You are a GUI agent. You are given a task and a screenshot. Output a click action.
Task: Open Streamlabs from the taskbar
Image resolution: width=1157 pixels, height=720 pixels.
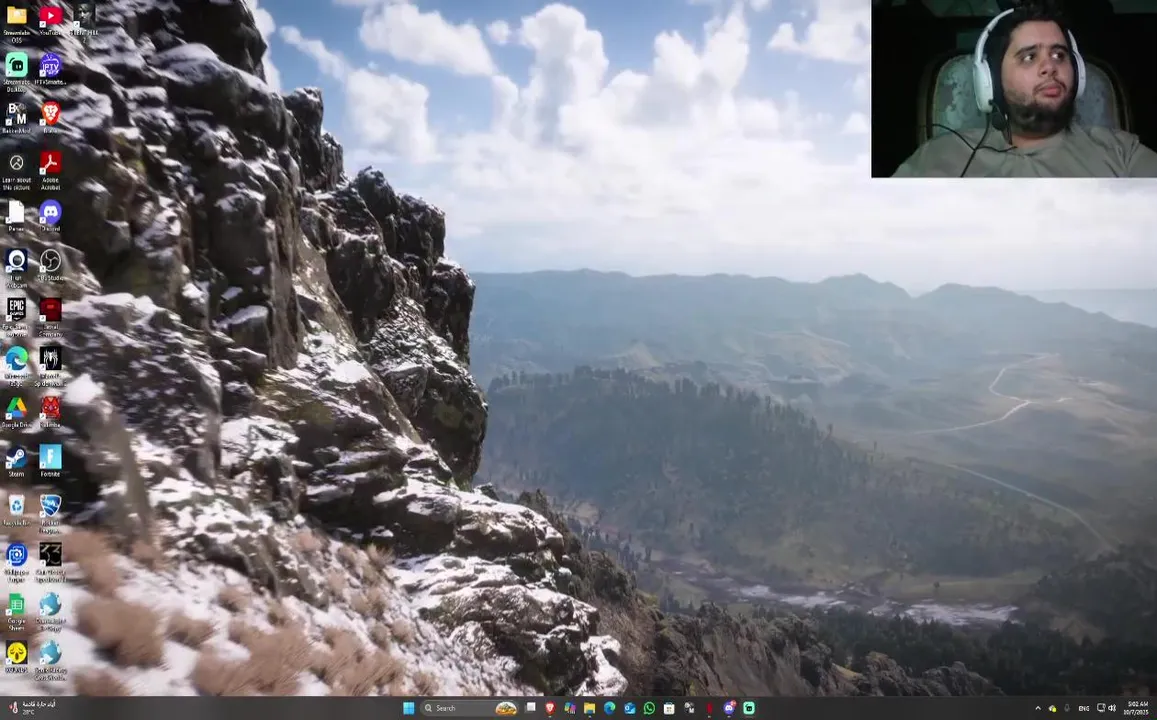tap(749, 708)
